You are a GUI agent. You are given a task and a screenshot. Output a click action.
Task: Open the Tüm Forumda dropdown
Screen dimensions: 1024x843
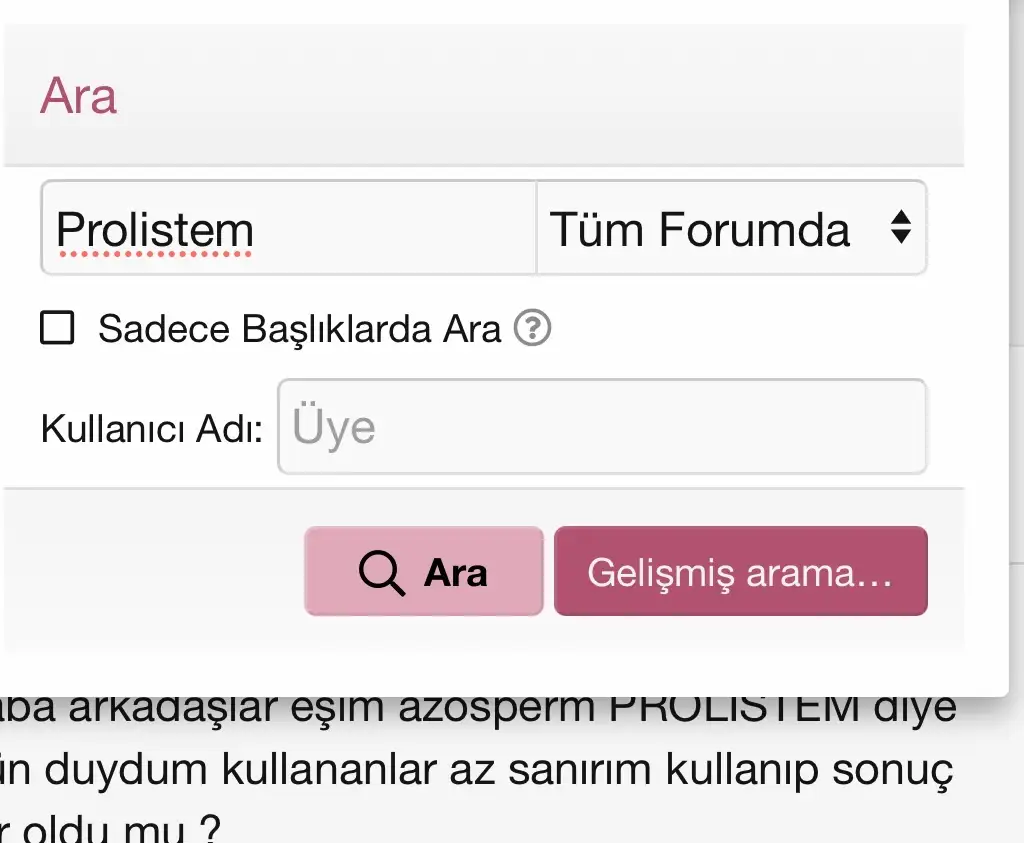731,229
